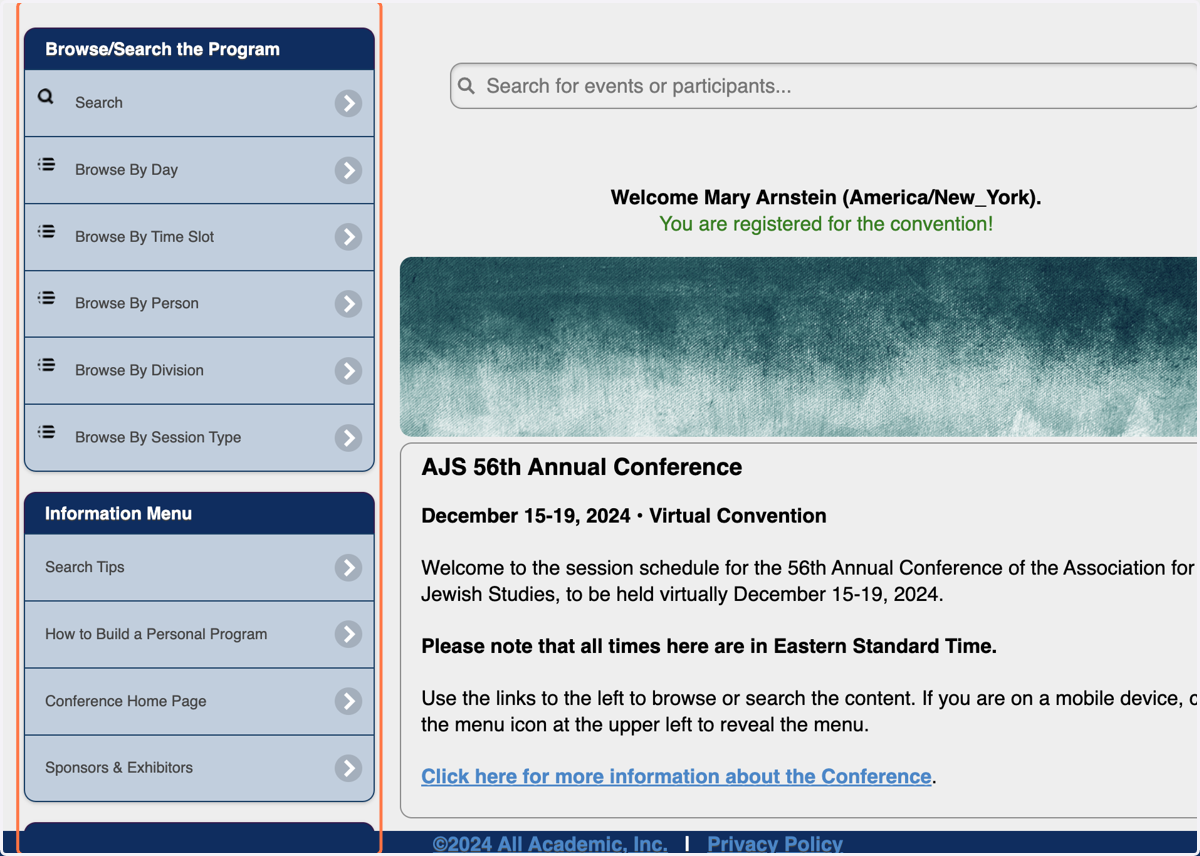Go to Conference Home Page
Viewport: 1200px width, 856px height.
199,701
